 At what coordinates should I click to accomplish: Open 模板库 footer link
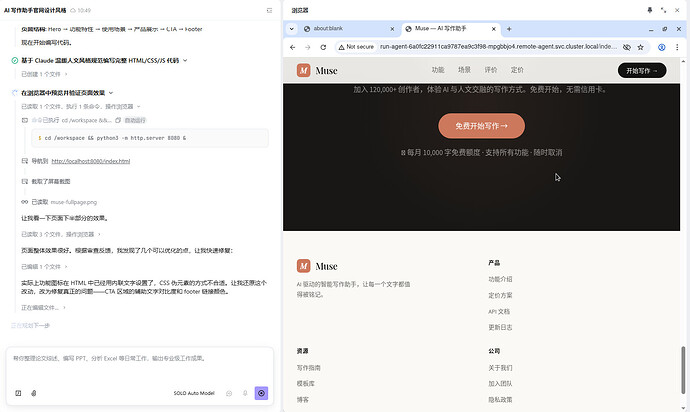click(306, 383)
